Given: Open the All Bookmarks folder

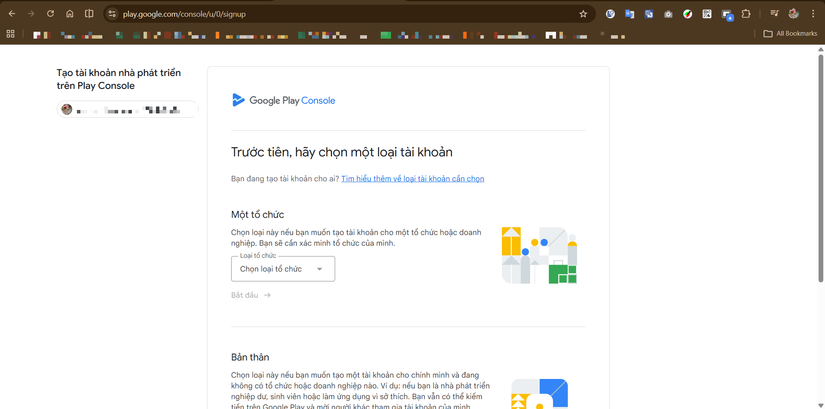Looking at the screenshot, I should pos(790,34).
